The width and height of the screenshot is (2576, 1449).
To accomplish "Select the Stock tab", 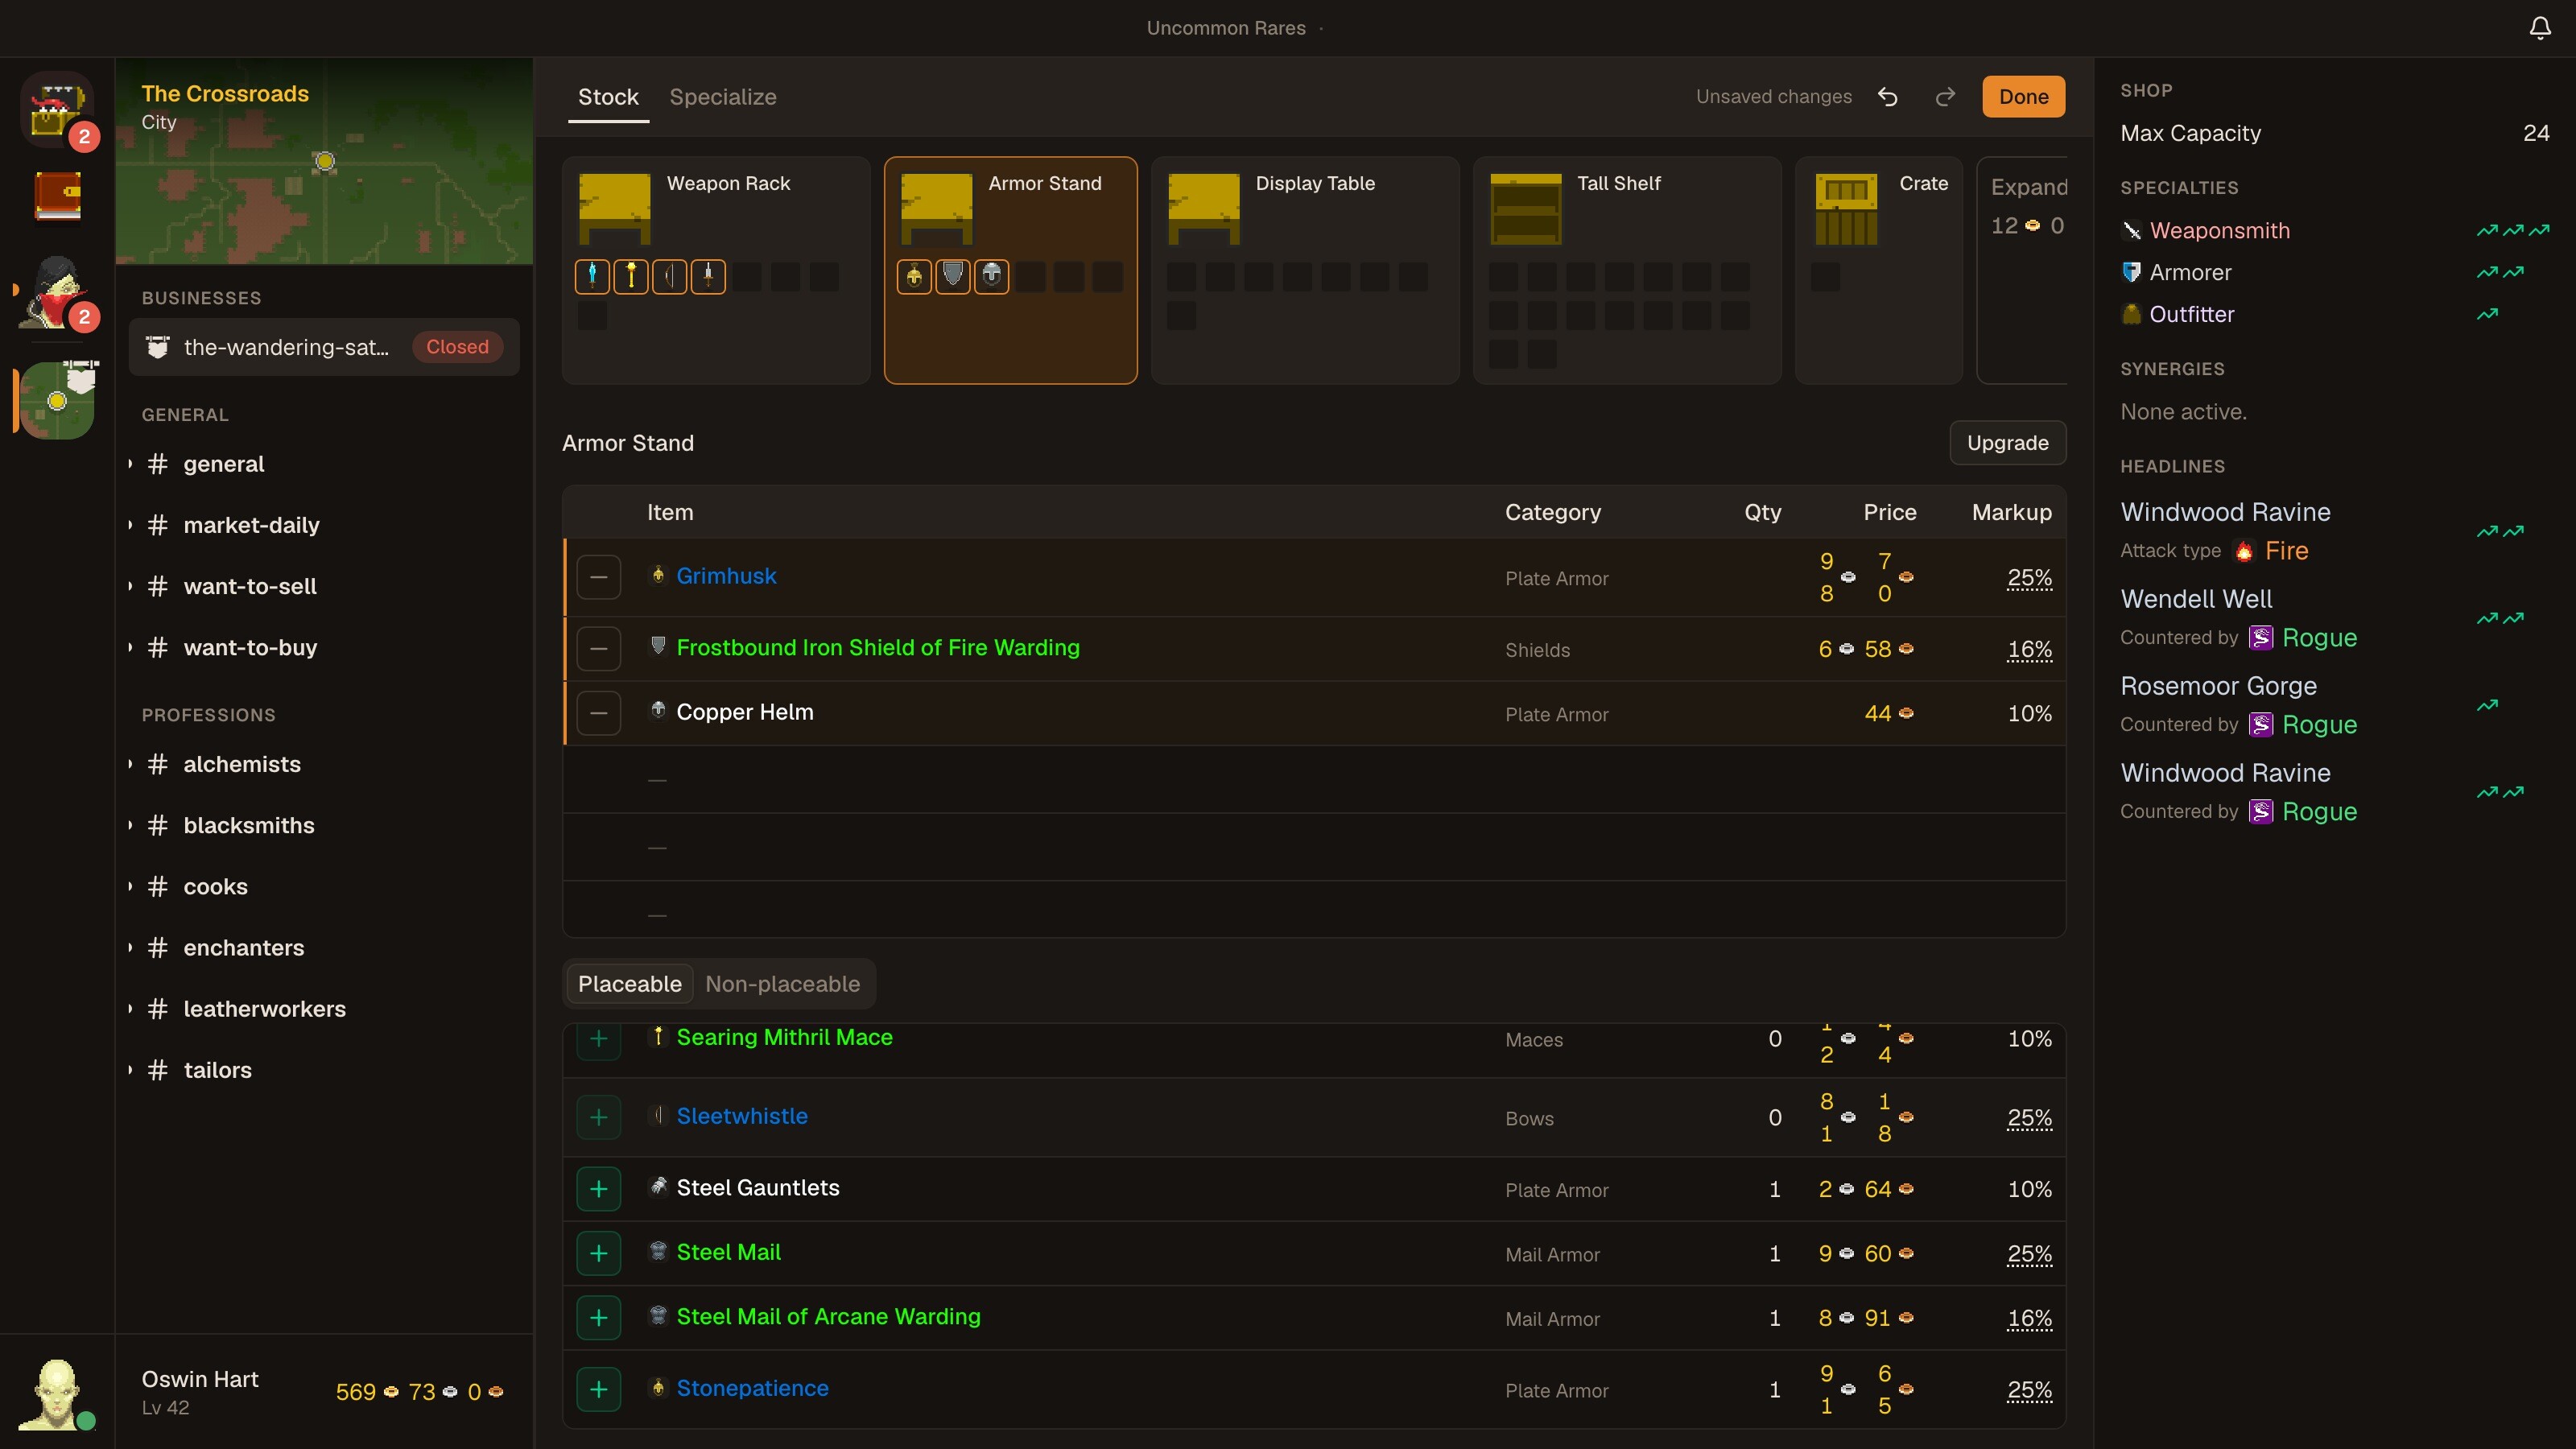I will pos(608,97).
